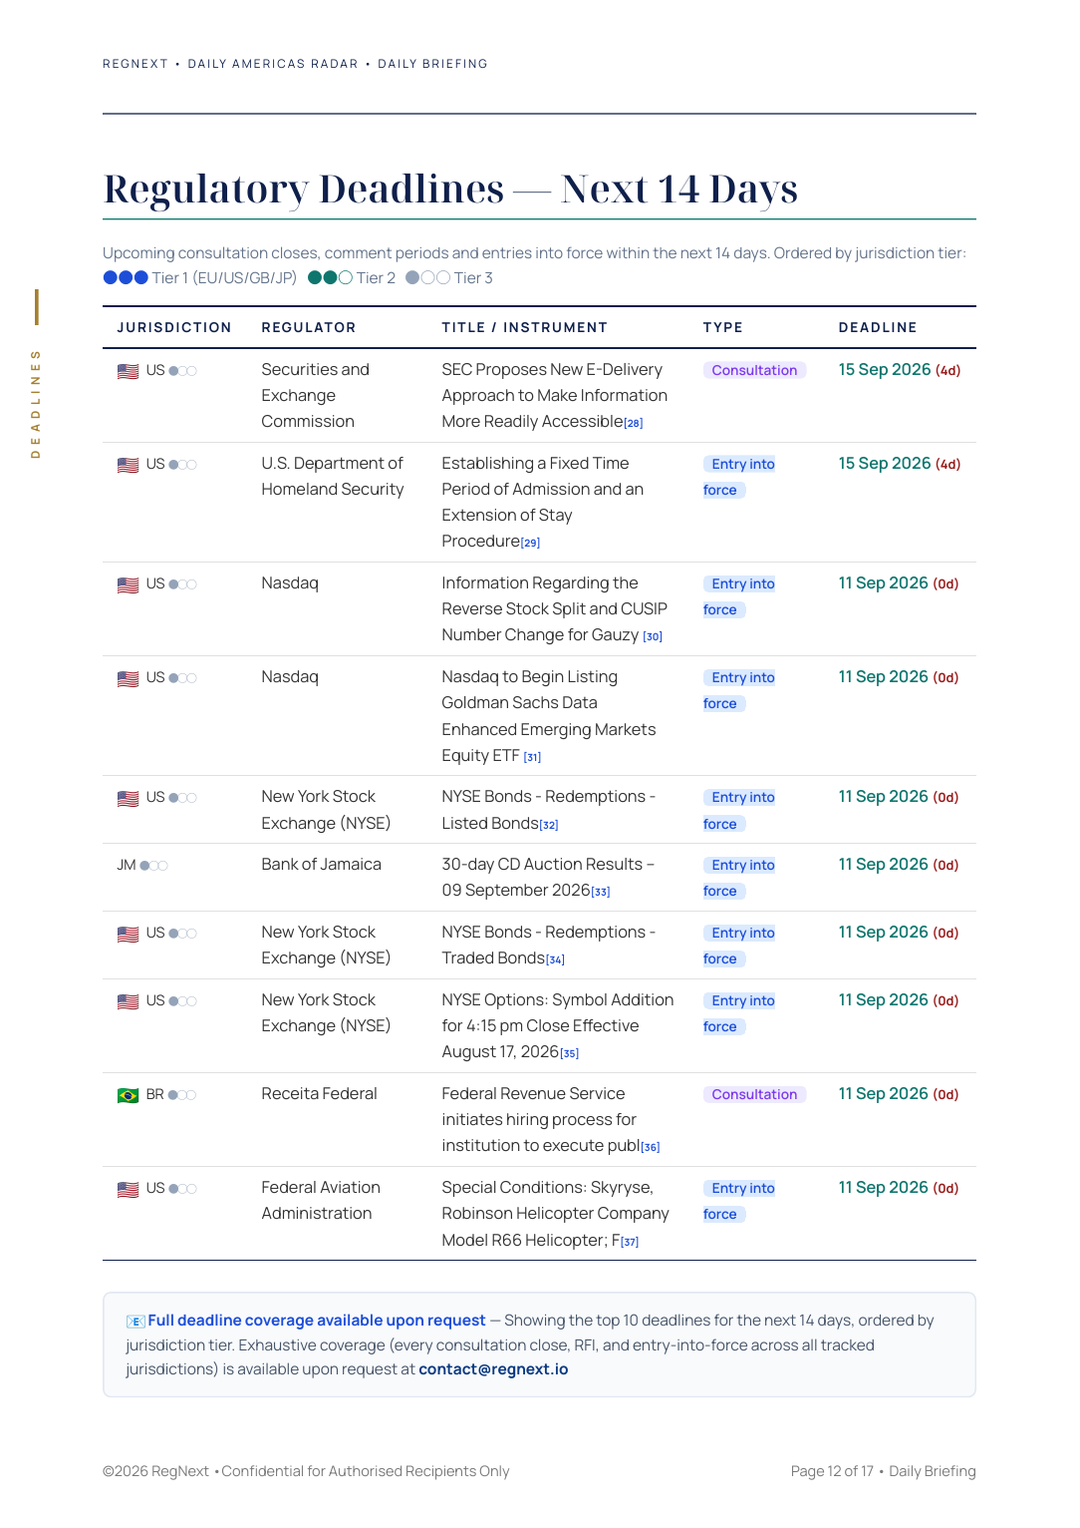
Task: Click the ©2026 RegNext confidentiality footer
Action: 306,1471
